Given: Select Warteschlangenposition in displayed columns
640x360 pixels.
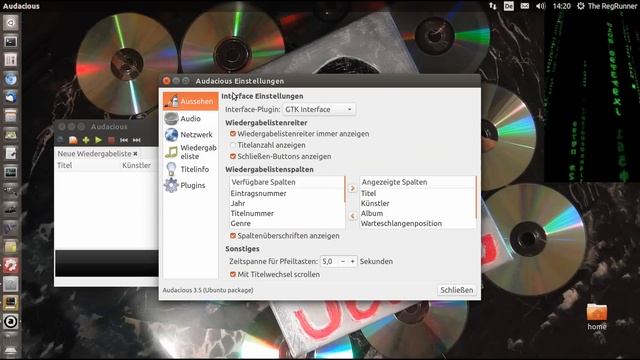Looking at the screenshot, I should click(x=418, y=223).
